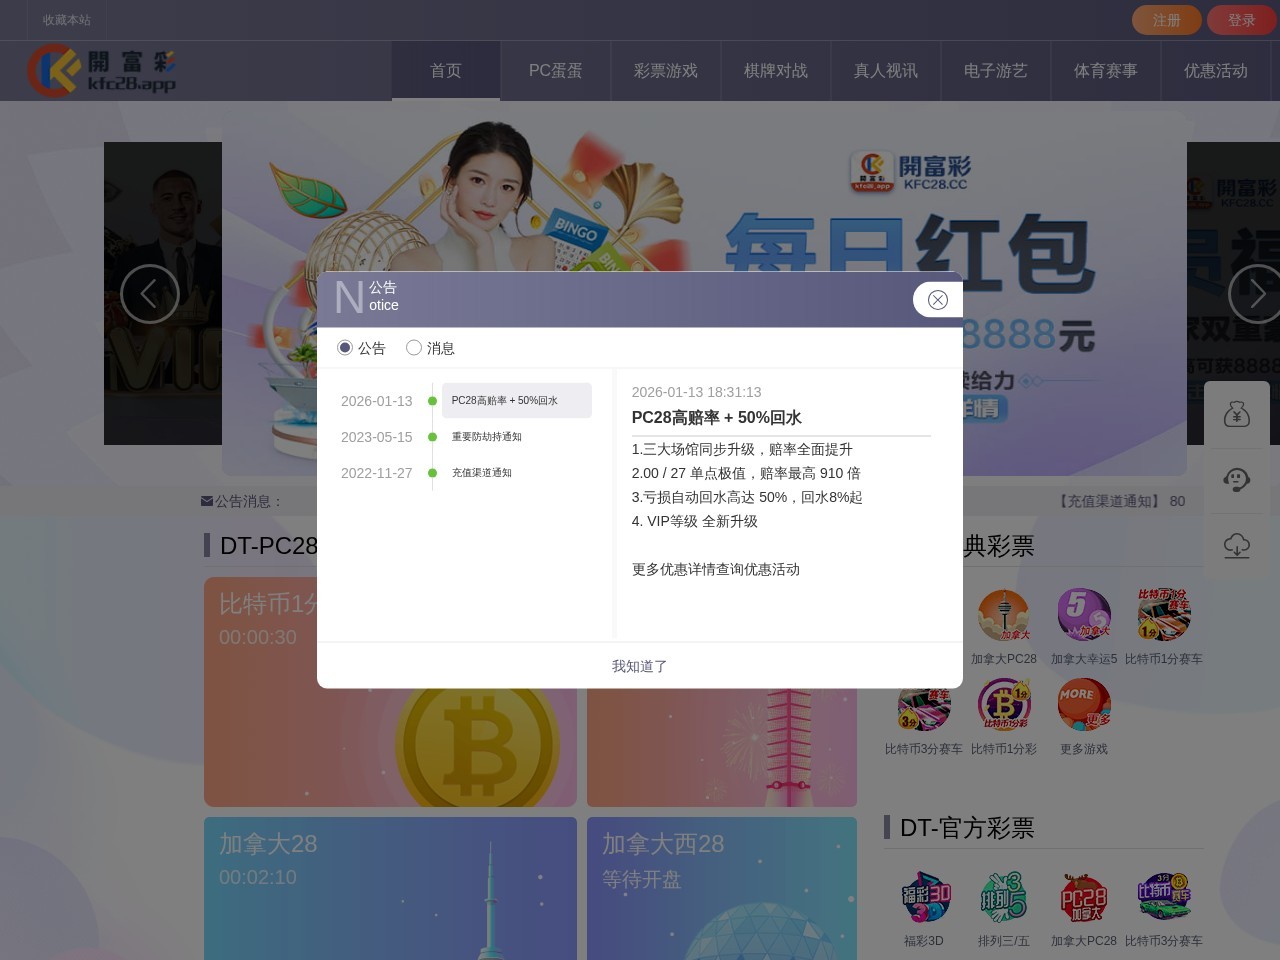Open the 加拿大西28 game card
1280x960 pixels.
click(x=722, y=888)
